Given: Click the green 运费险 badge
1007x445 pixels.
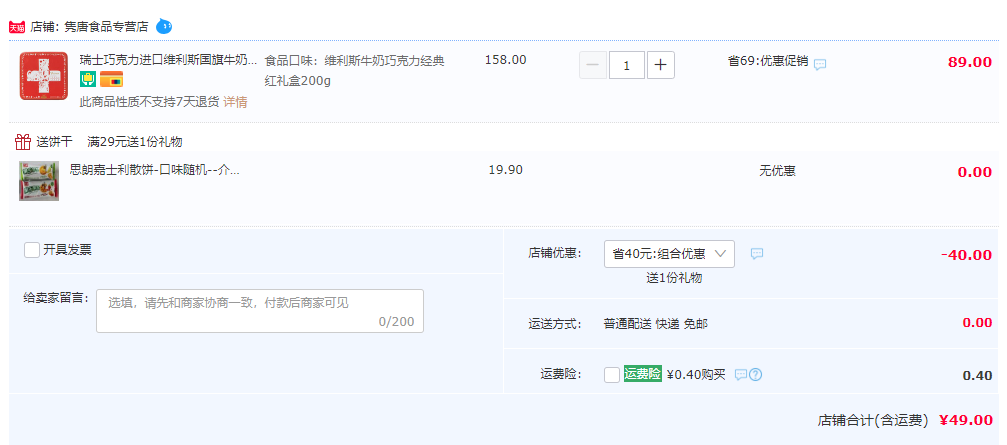Looking at the screenshot, I should click(642, 374).
